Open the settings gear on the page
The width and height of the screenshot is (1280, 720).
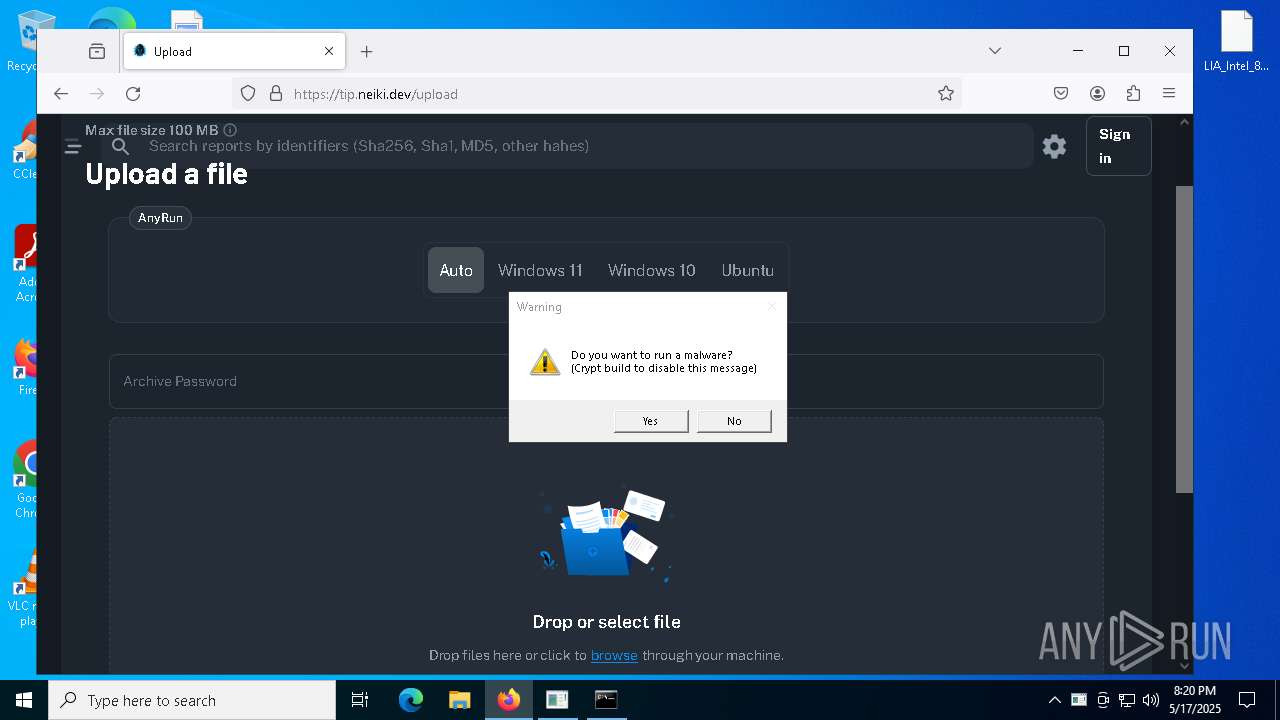pos(1054,146)
